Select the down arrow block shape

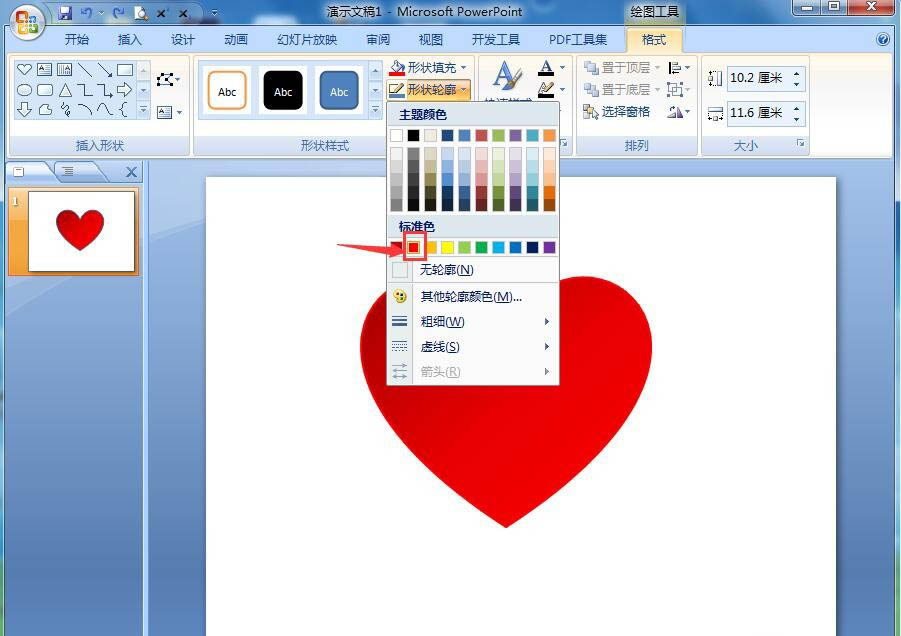pyautogui.click(x=24, y=109)
